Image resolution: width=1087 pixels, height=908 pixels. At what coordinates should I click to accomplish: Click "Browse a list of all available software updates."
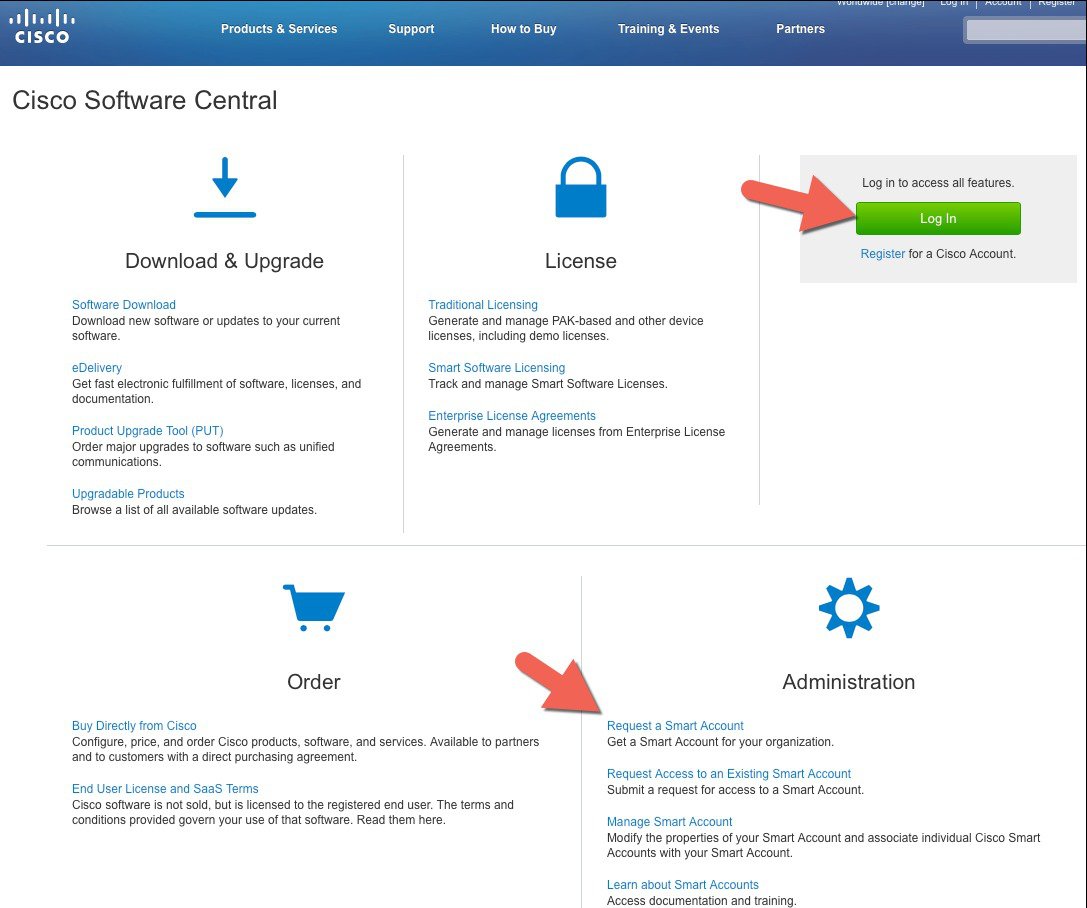coord(194,509)
